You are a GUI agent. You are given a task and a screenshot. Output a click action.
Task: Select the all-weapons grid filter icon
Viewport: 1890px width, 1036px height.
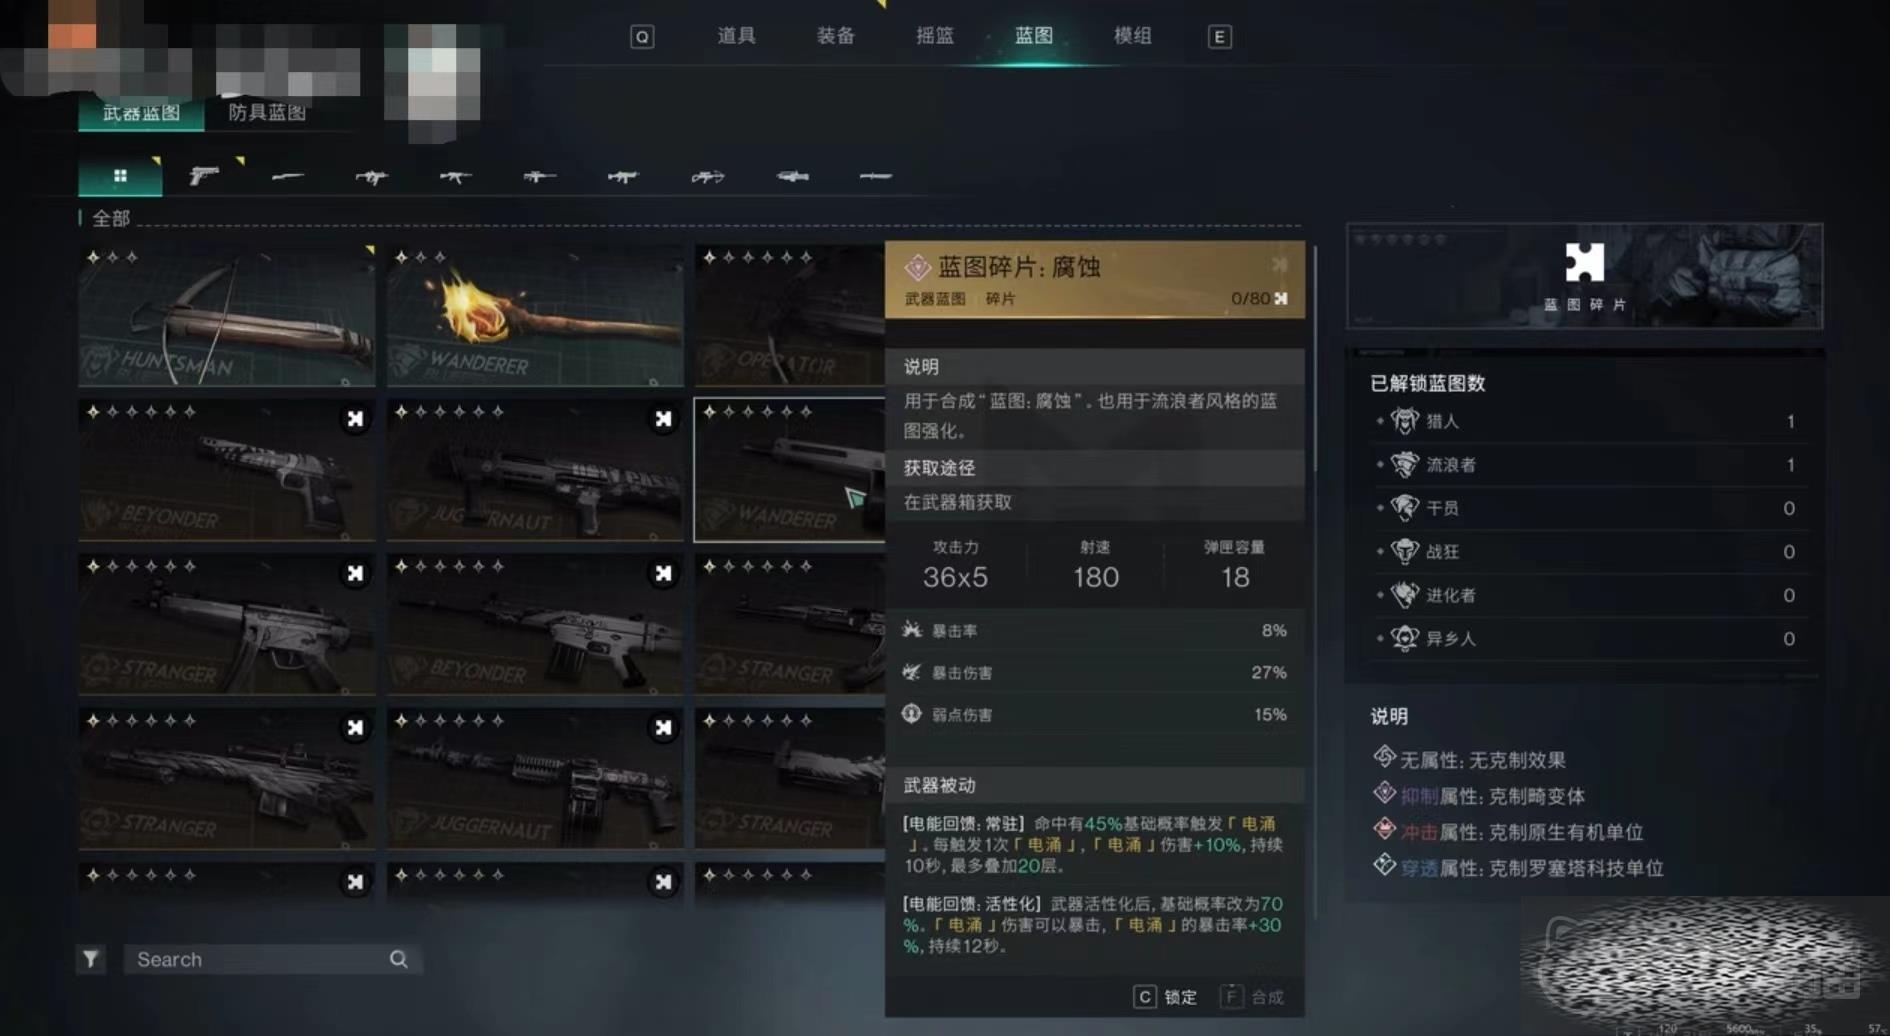pos(120,176)
